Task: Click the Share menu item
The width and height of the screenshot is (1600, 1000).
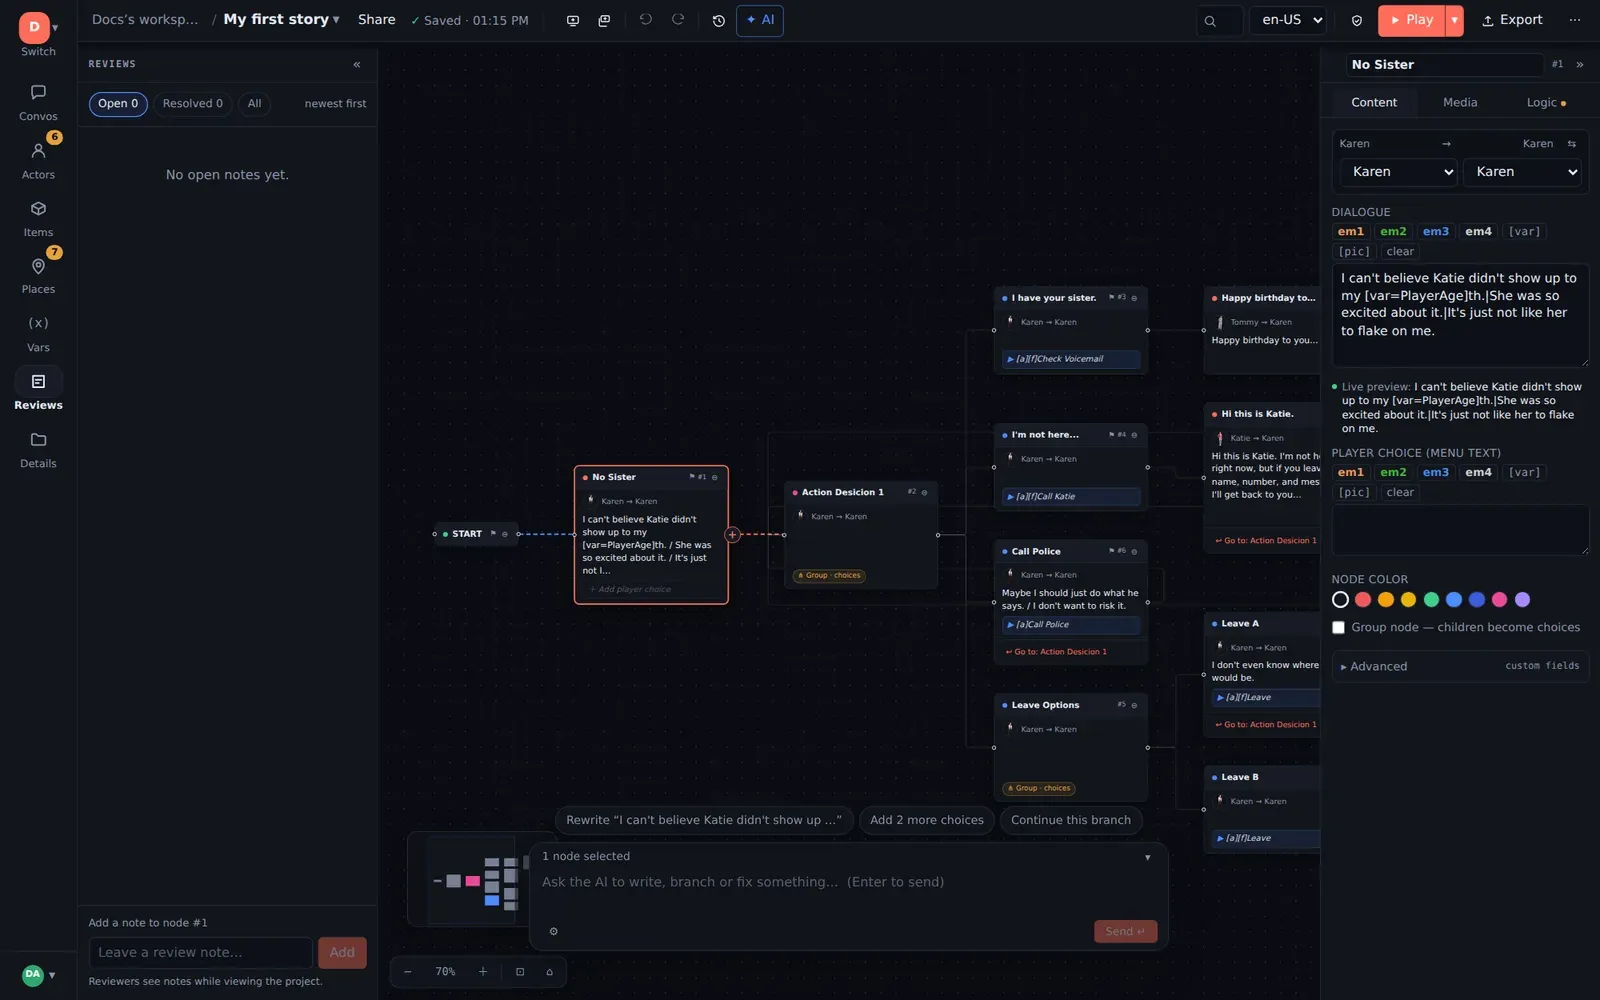Action: (377, 20)
